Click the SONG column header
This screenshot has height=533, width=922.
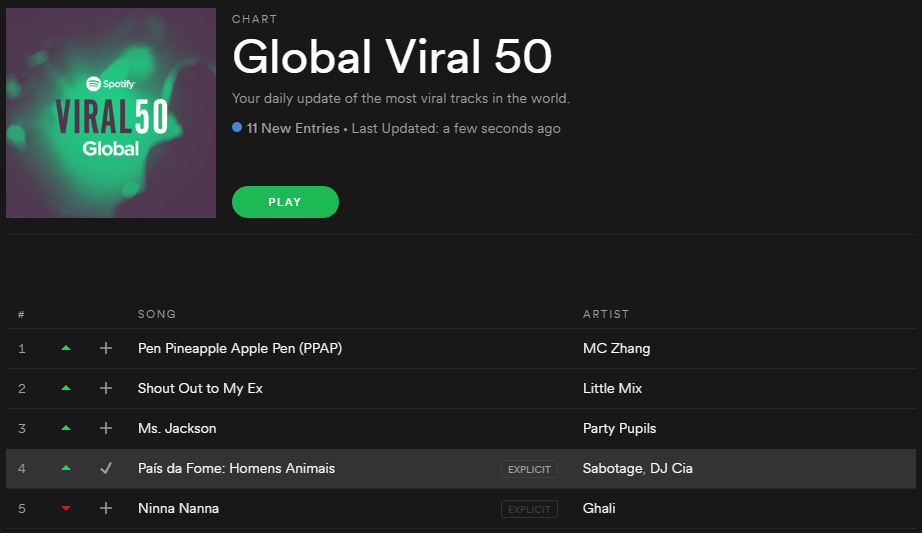coord(157,314)
